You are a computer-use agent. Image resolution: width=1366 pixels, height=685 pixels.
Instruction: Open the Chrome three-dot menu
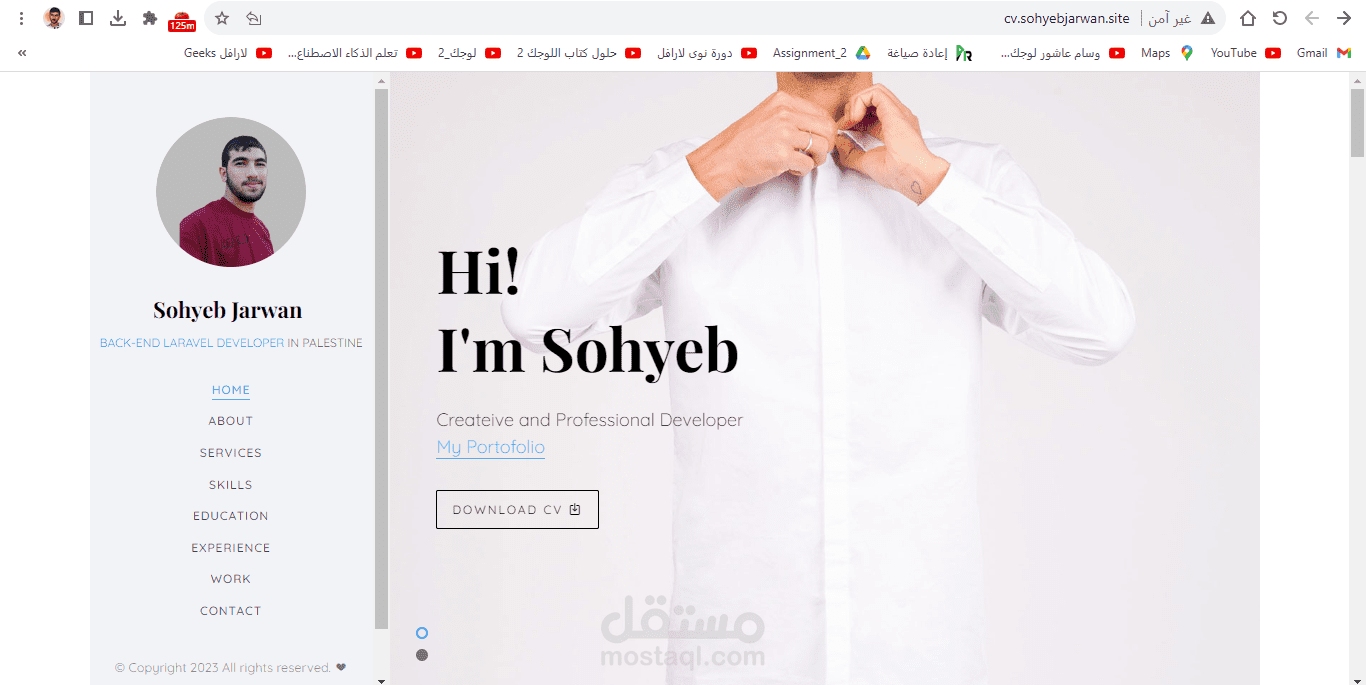click(x=22, y=18)
